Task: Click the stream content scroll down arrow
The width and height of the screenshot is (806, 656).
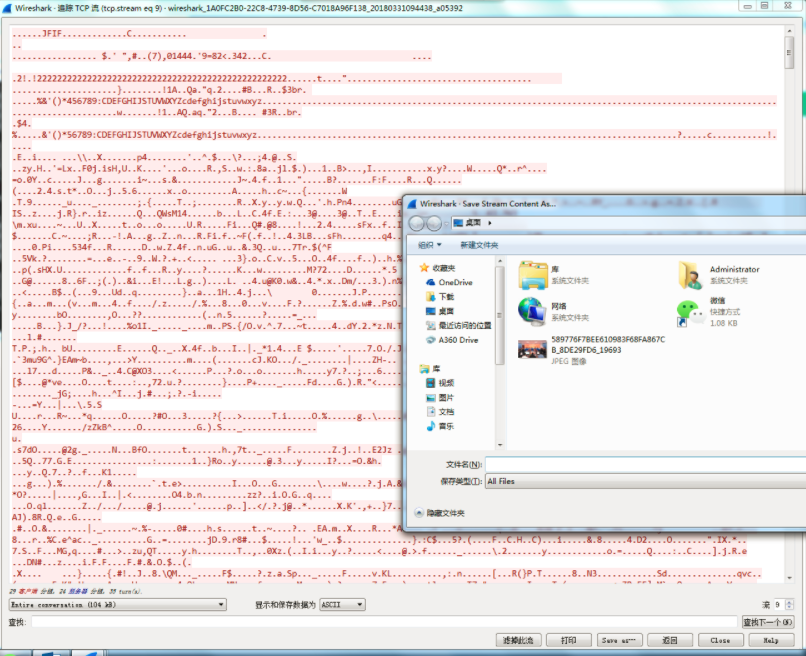Action: 789,578
